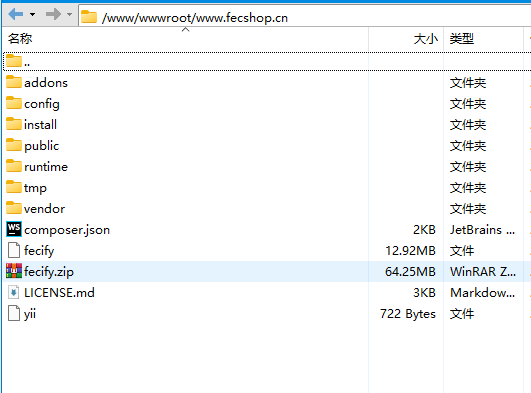Toggle sort order caret above 名称 column
Image resolution: width=531 pixels, height=393 pixels.
pyautogui.click(x=186, y=30)
